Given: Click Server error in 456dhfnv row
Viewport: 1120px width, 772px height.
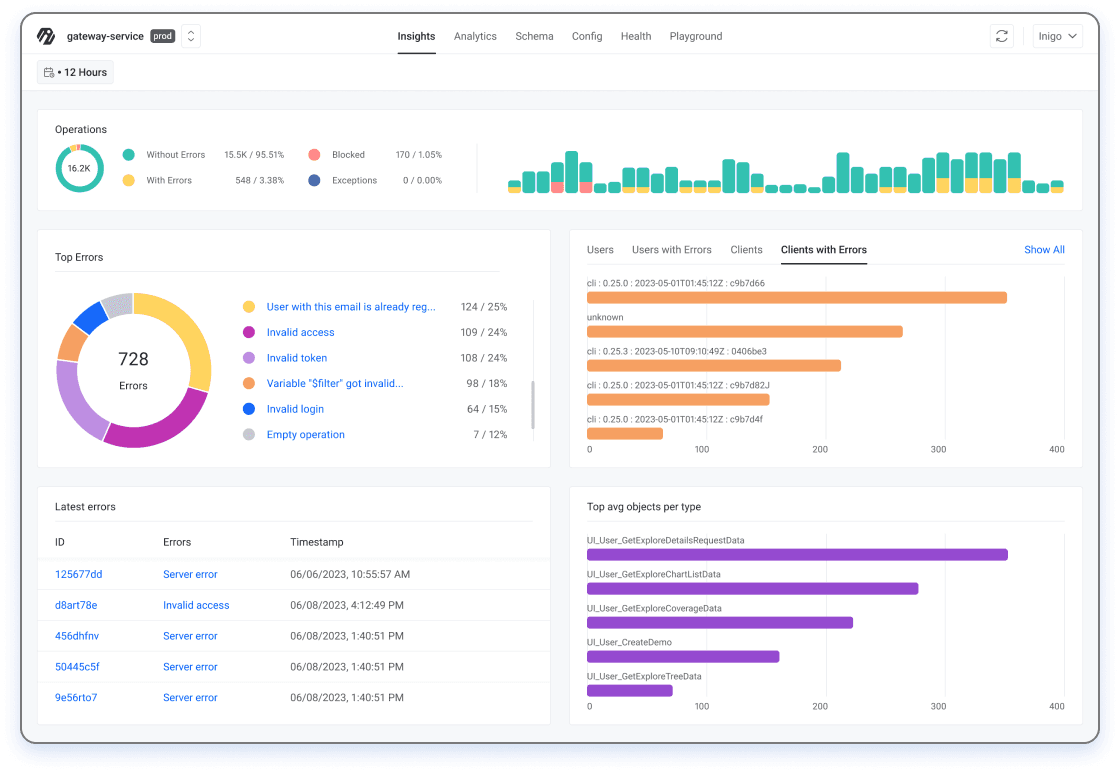Looking at the screenshot, I should click(190, 636).
